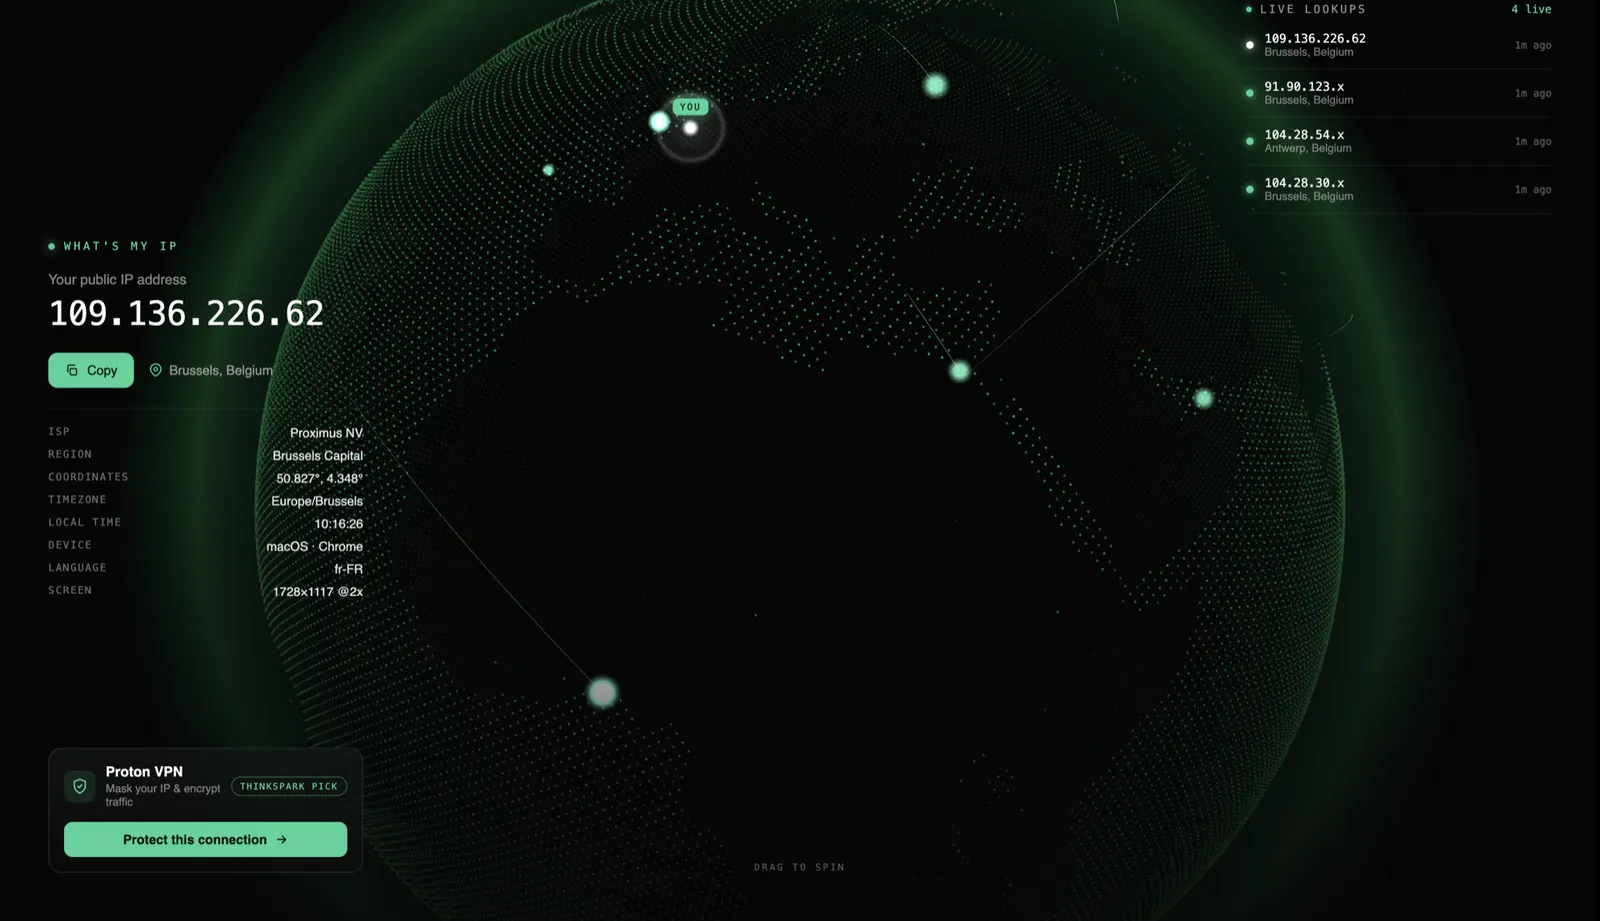Viewport: 1600px width, 921px height.
Task: Click the large IP address 109.136.226.62
Action: (x=186, y=314)
